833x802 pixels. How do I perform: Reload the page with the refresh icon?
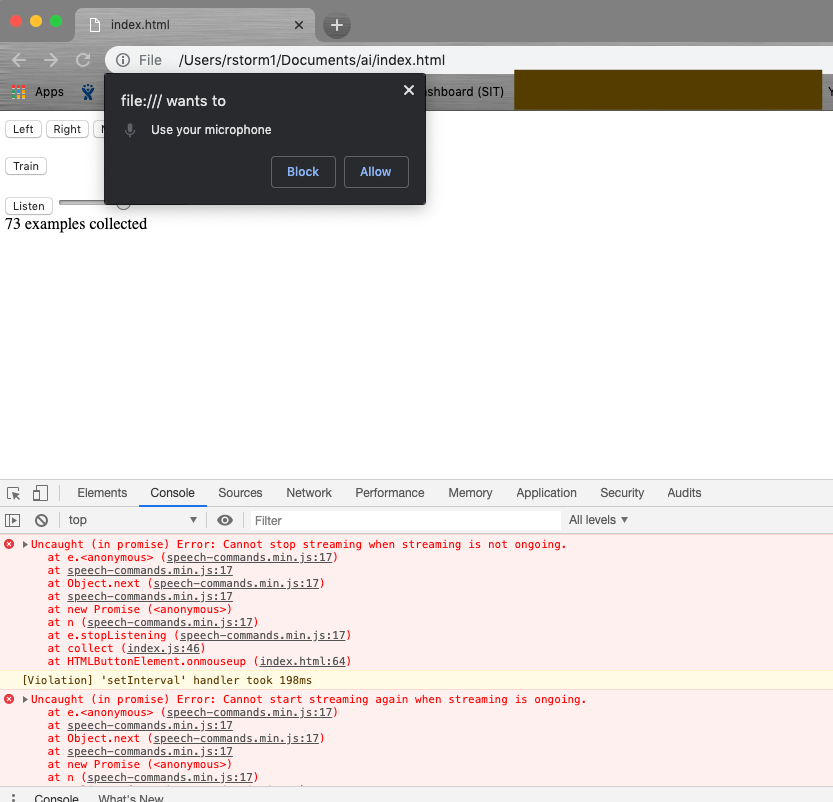[x=82, y=60]
